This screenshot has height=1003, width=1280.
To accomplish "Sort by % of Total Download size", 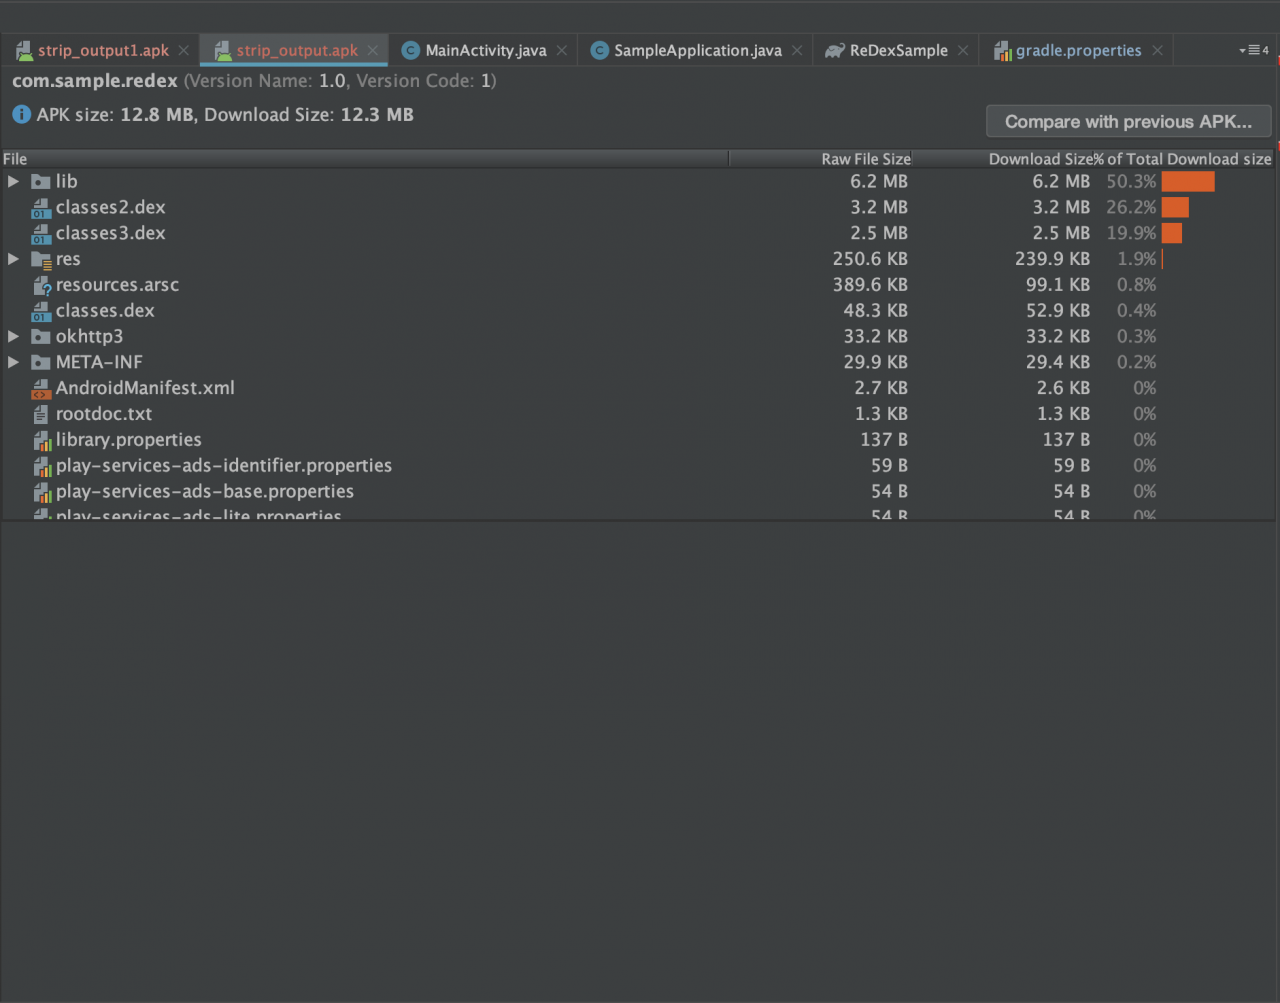I will 1183,159.
